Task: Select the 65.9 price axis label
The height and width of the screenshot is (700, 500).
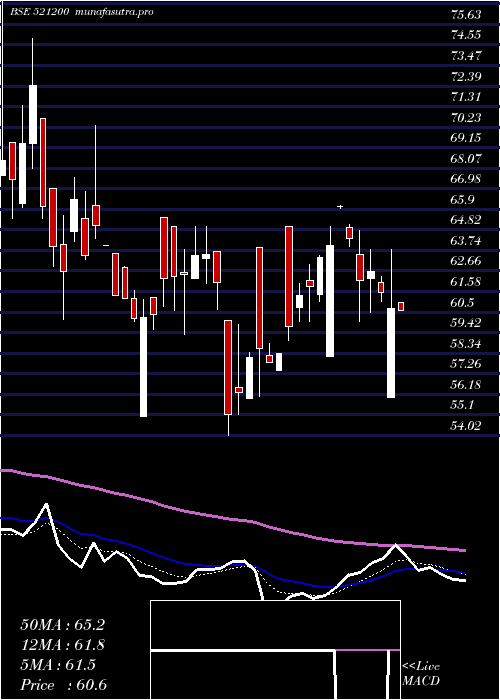Action: [x=462, y=200]
